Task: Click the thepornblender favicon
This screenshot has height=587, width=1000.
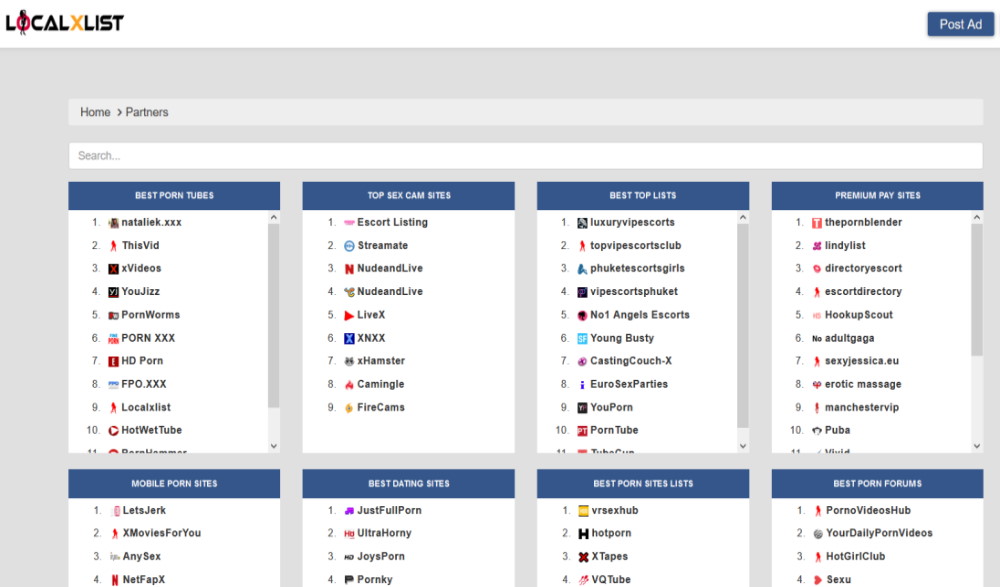Action: coord(816,223)
